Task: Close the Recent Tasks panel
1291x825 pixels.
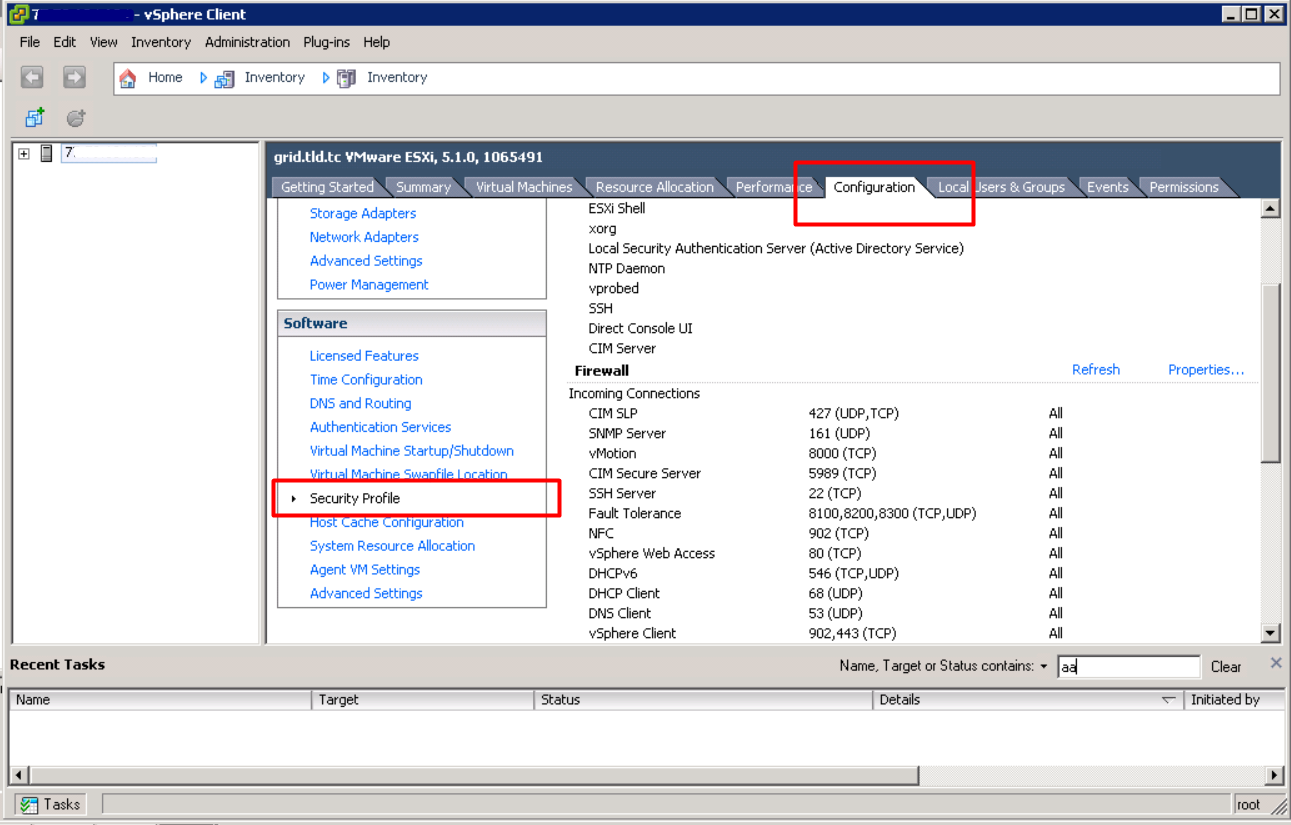Action: (x=1275, y=663)
